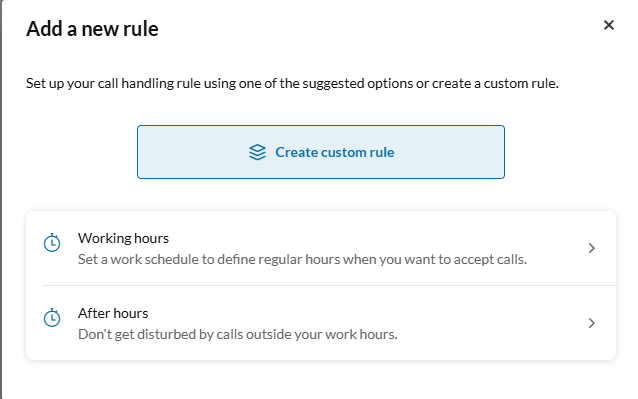Expand After hours using its right chevron
This screenshot has width=638, height=399.
(592, 323)
